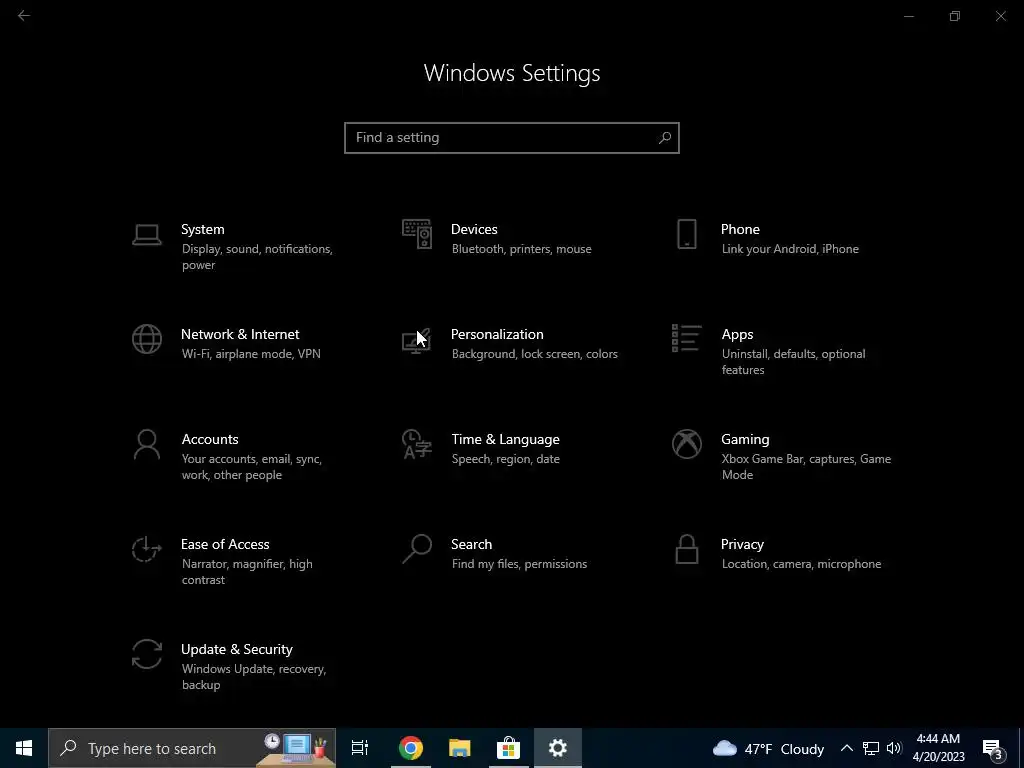The image size is (1024, 768).
Task: Click the magnifier icon in Find a setting
Action: 665,138
